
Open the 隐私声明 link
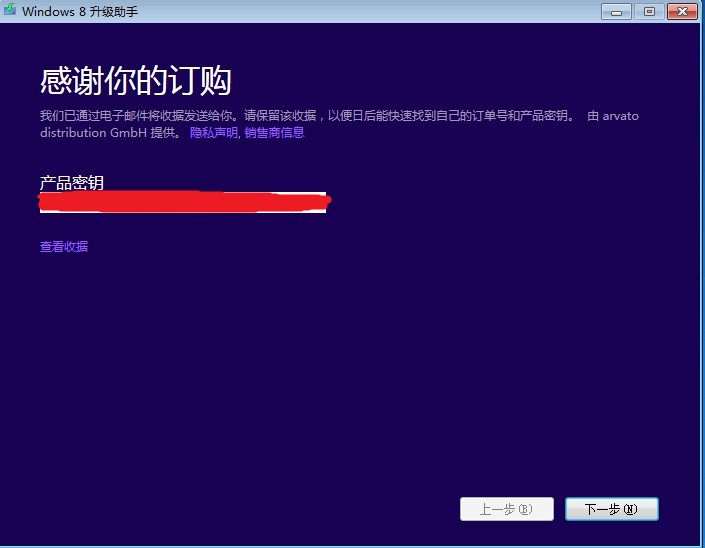(214, 133)
